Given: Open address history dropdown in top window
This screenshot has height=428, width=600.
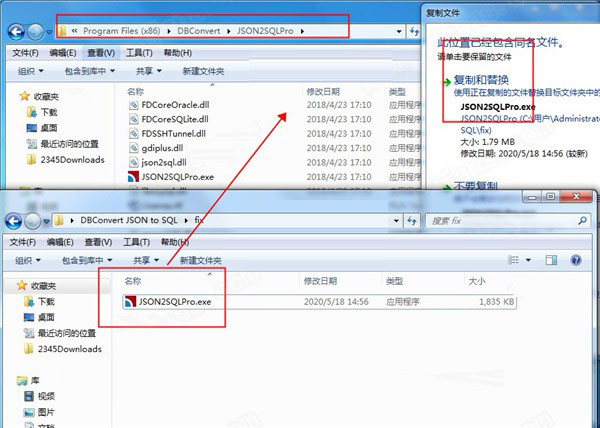Looking at the screenshot, I should pos(399,32).
